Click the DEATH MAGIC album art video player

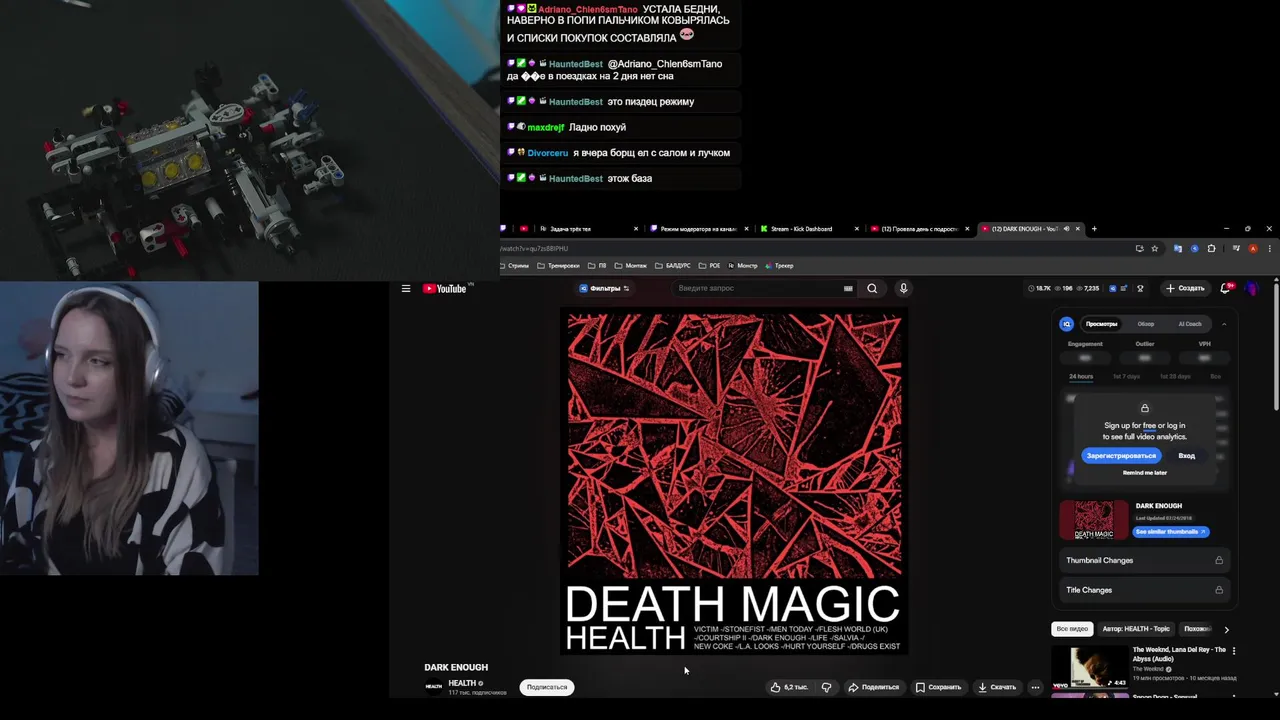pyautogui.click(x=734, y=483)
